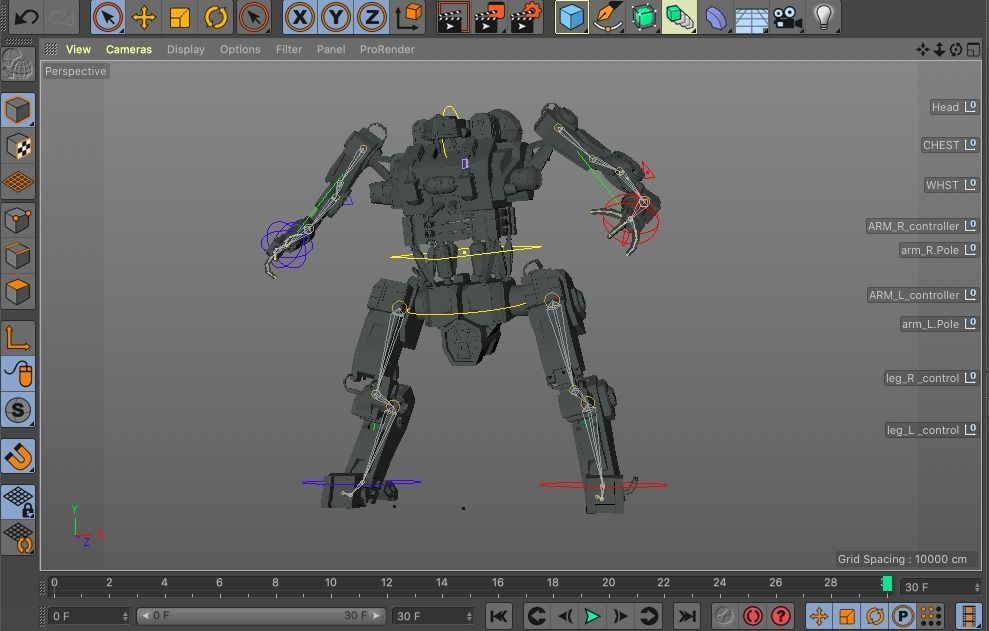Go to start of animation
Viewport: 989px width, 631px height.
click(498, 616)
